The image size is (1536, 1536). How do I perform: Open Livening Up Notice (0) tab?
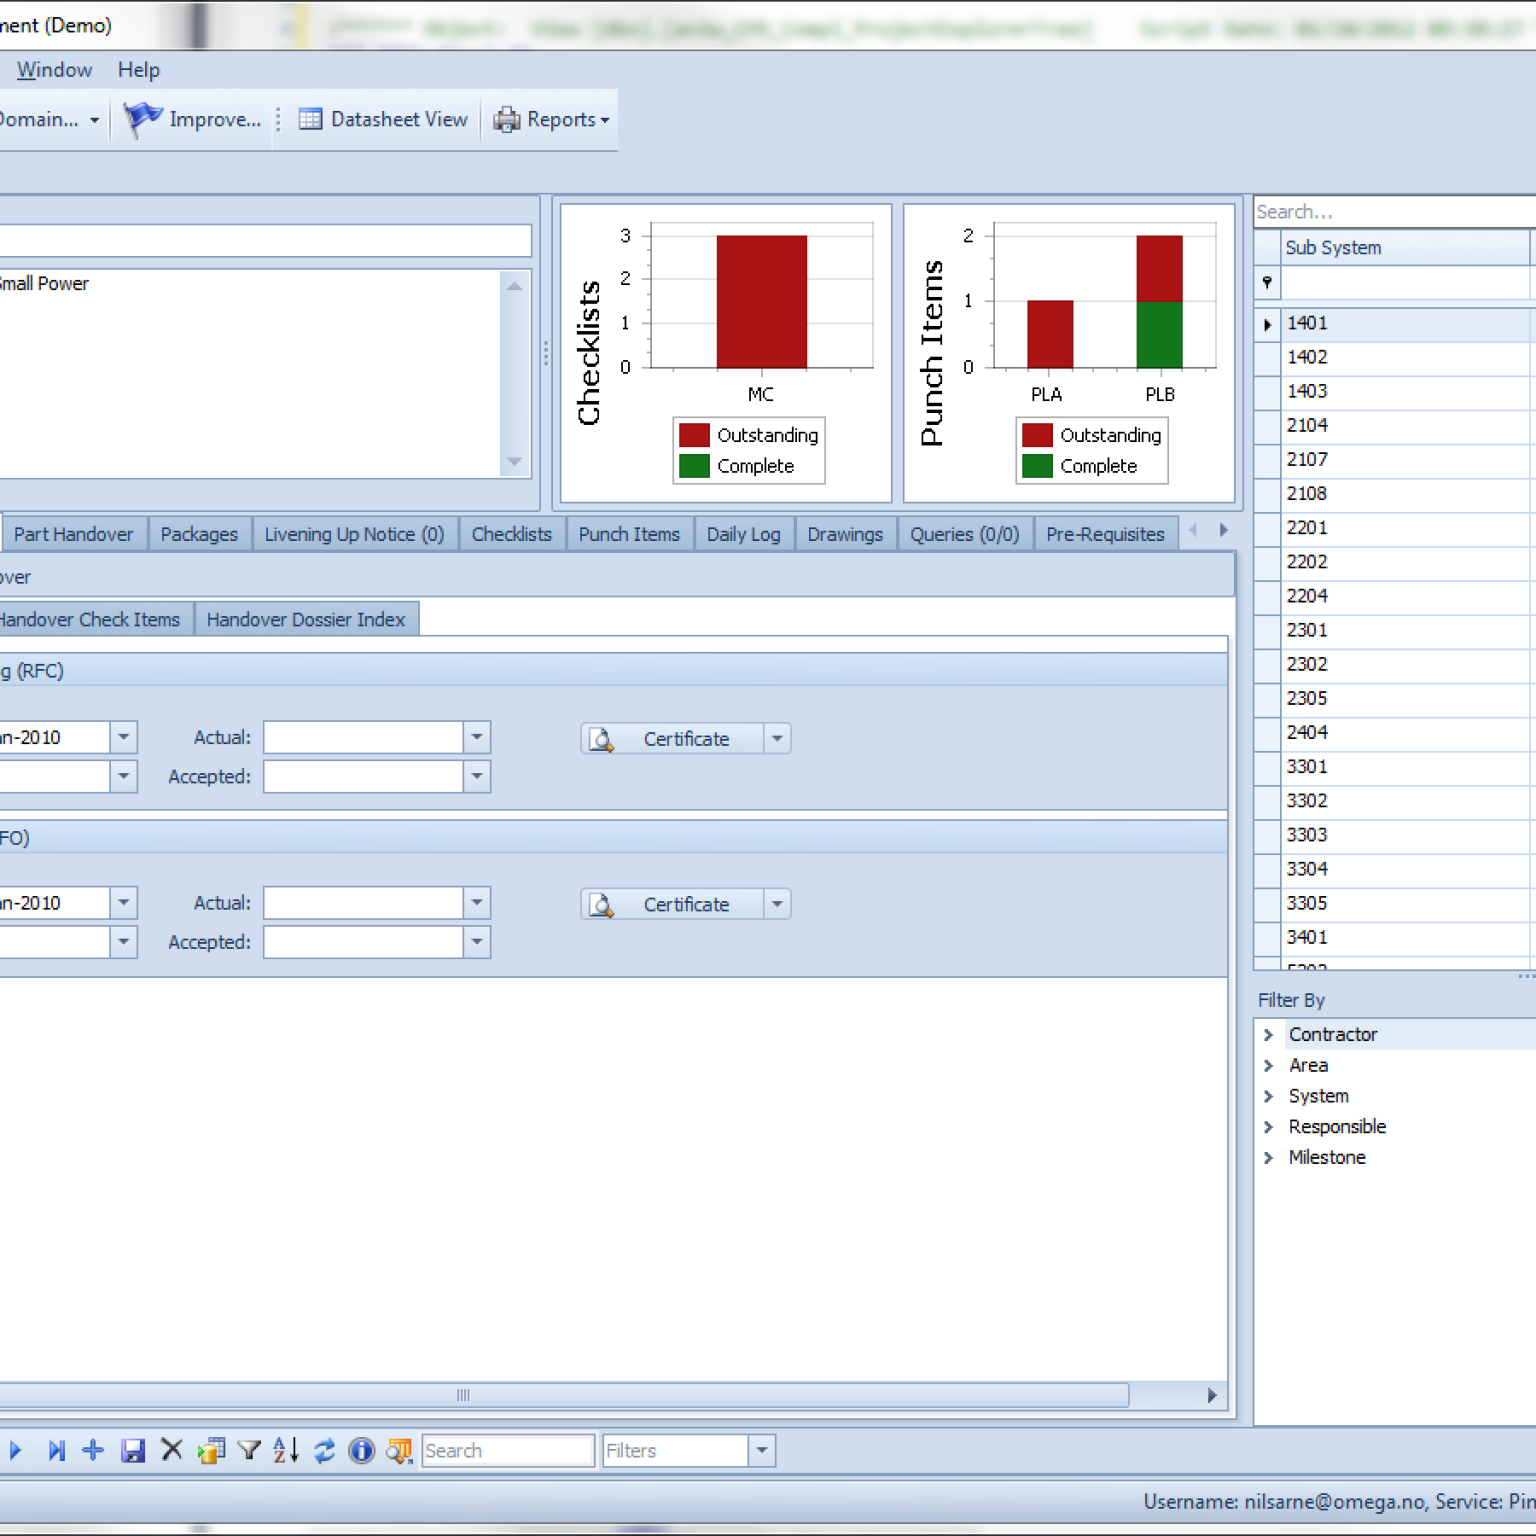tap(354, 534)
